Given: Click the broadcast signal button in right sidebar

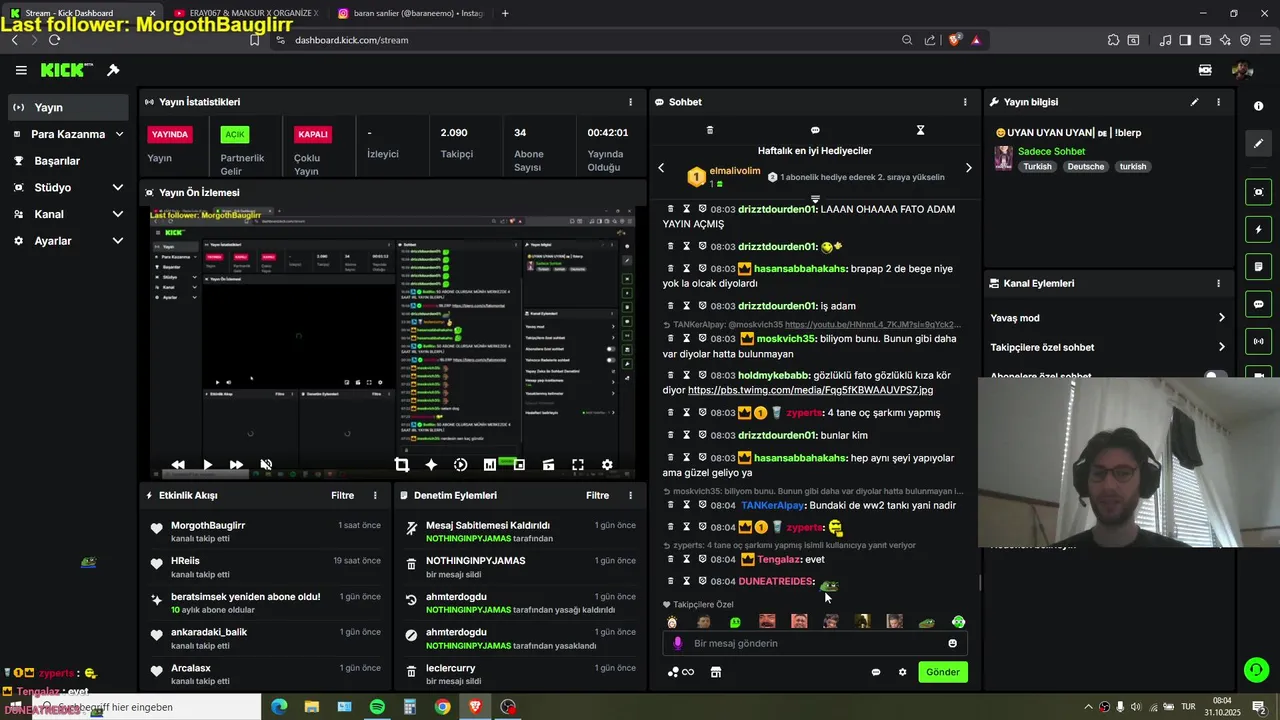Looking at the screenshot, I should coord(1258,341).
